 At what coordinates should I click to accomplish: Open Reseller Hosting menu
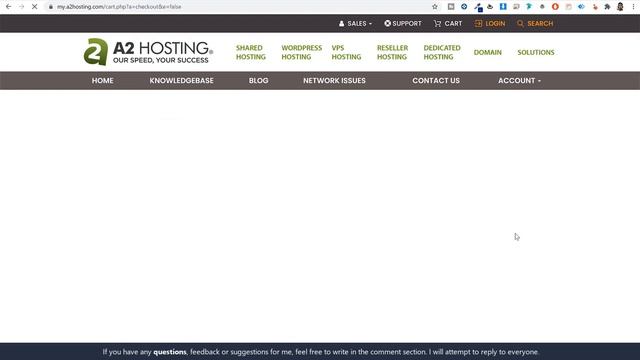(x=392, y=52)
